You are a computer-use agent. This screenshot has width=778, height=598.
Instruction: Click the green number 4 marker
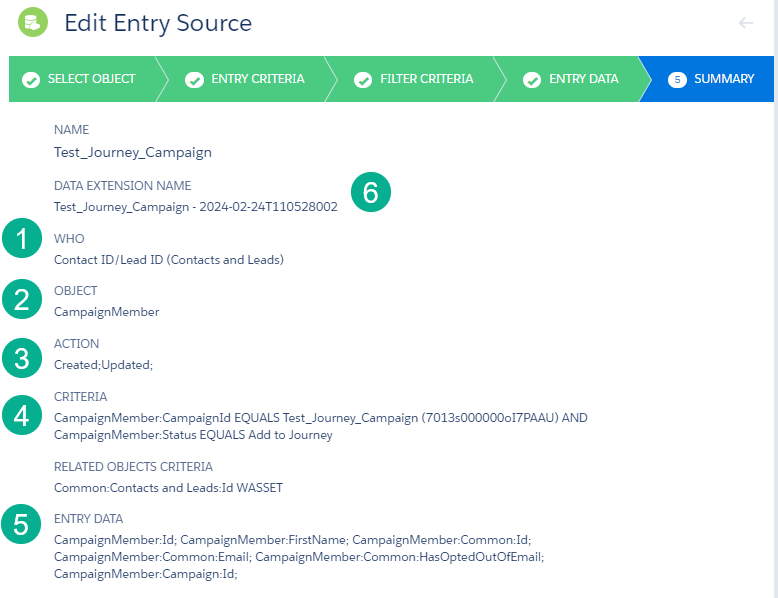click(22, 416)
